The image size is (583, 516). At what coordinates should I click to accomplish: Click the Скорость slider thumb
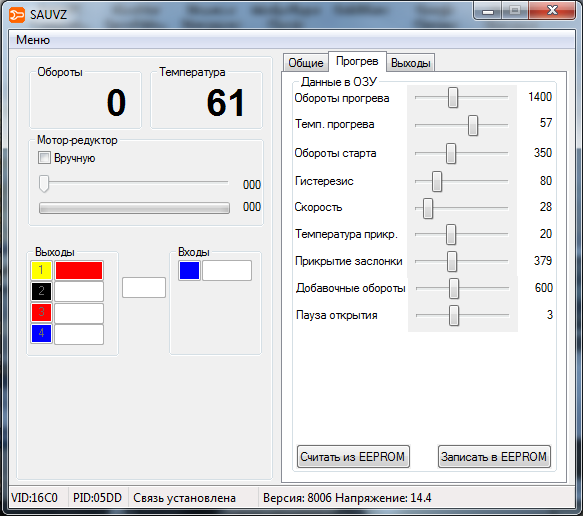tap(428, 208)
